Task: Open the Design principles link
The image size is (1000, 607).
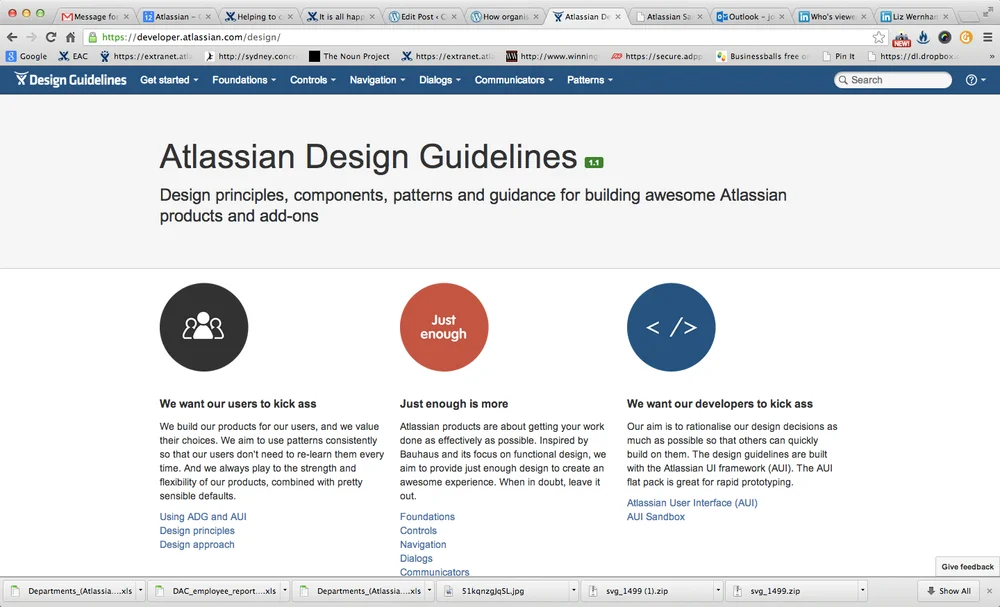Action: pos(197,530)
